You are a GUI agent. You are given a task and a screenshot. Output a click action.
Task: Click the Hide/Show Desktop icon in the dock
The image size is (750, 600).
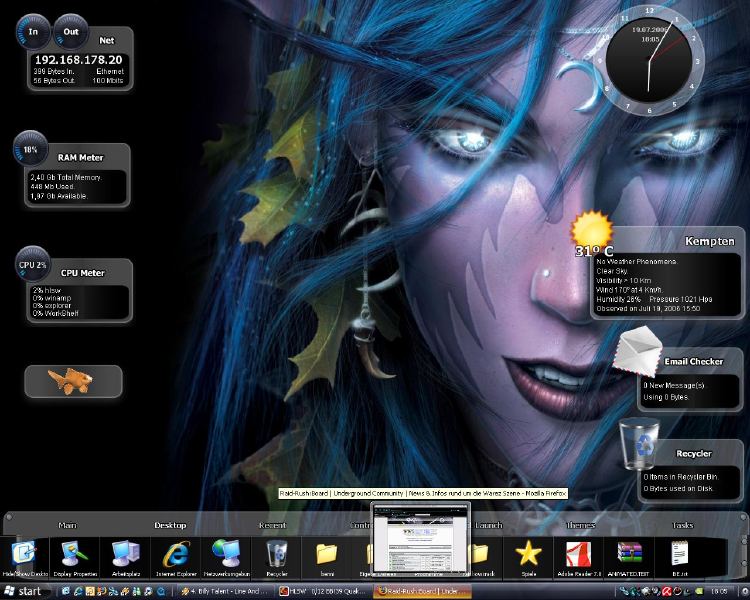click(x=24, y=554)
